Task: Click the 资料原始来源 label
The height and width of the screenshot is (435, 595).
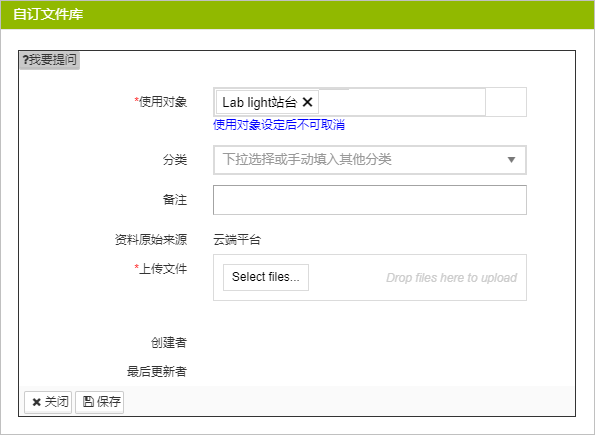Action: [x=151, y=240]
